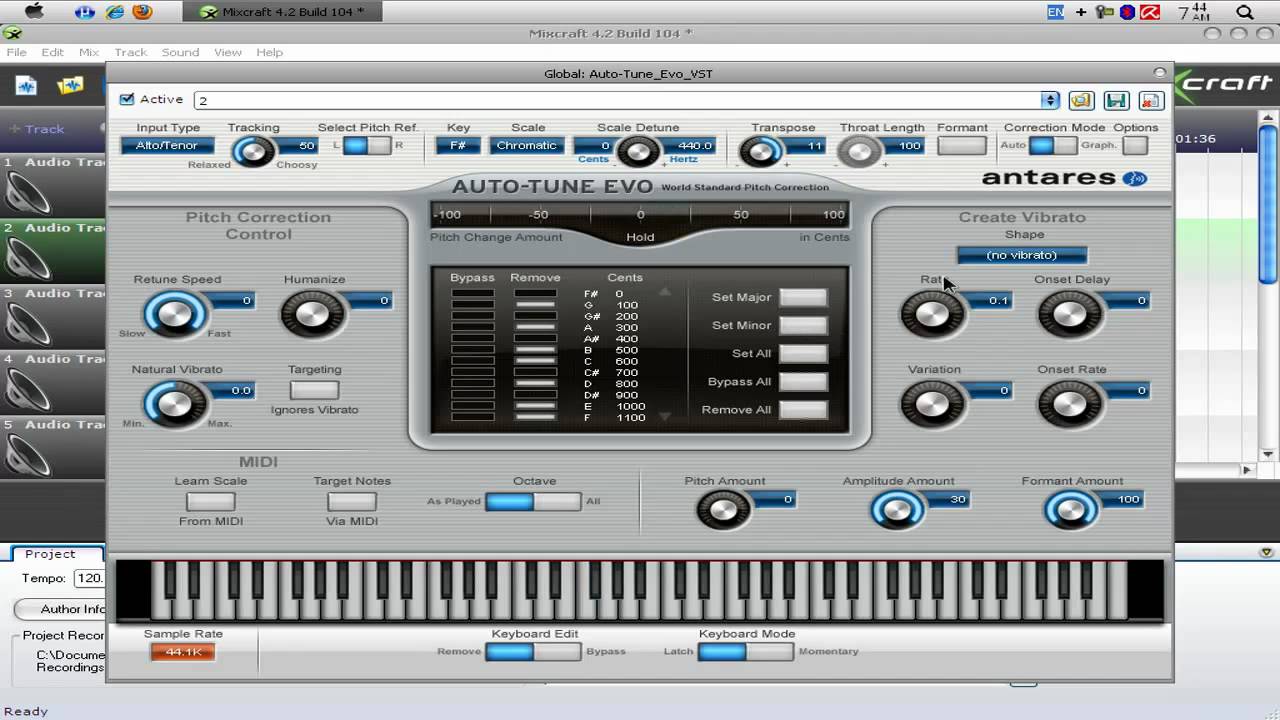The image size is (1280, 720).
Task: Click the EN language indicator icon
Action: [1055, 12]
